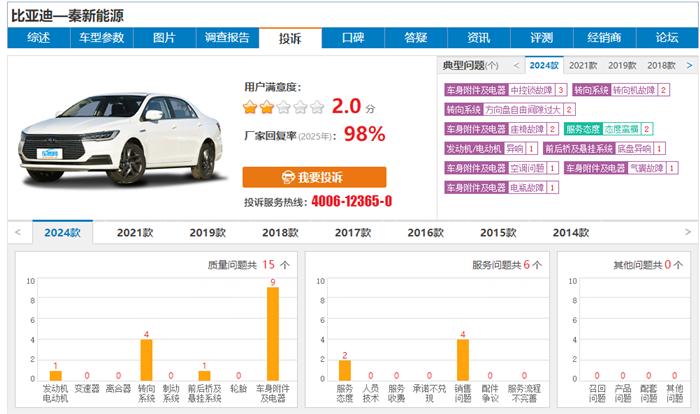The height and width of the screenshot is (414, 700).
Task: Click the 座椅故障 issue tag
Action: (x=501, y=129)
